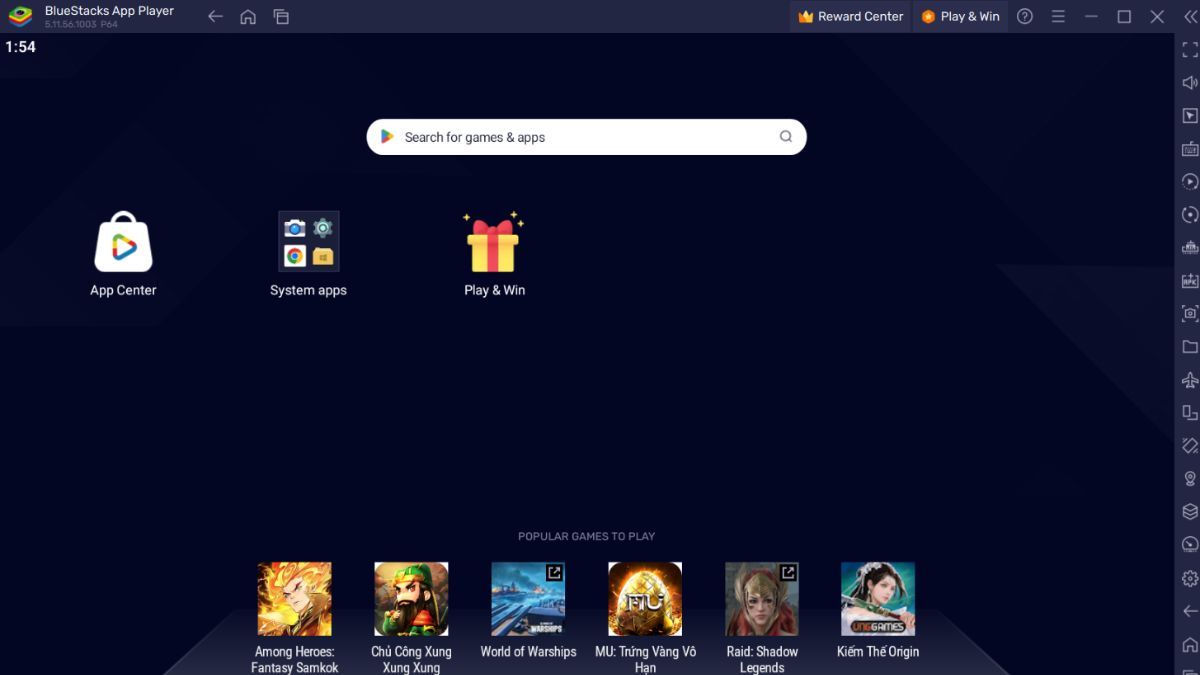Click the BlueStacks logo in title bar
This screenshot has height=675, width=1200.
coord(20,16)
